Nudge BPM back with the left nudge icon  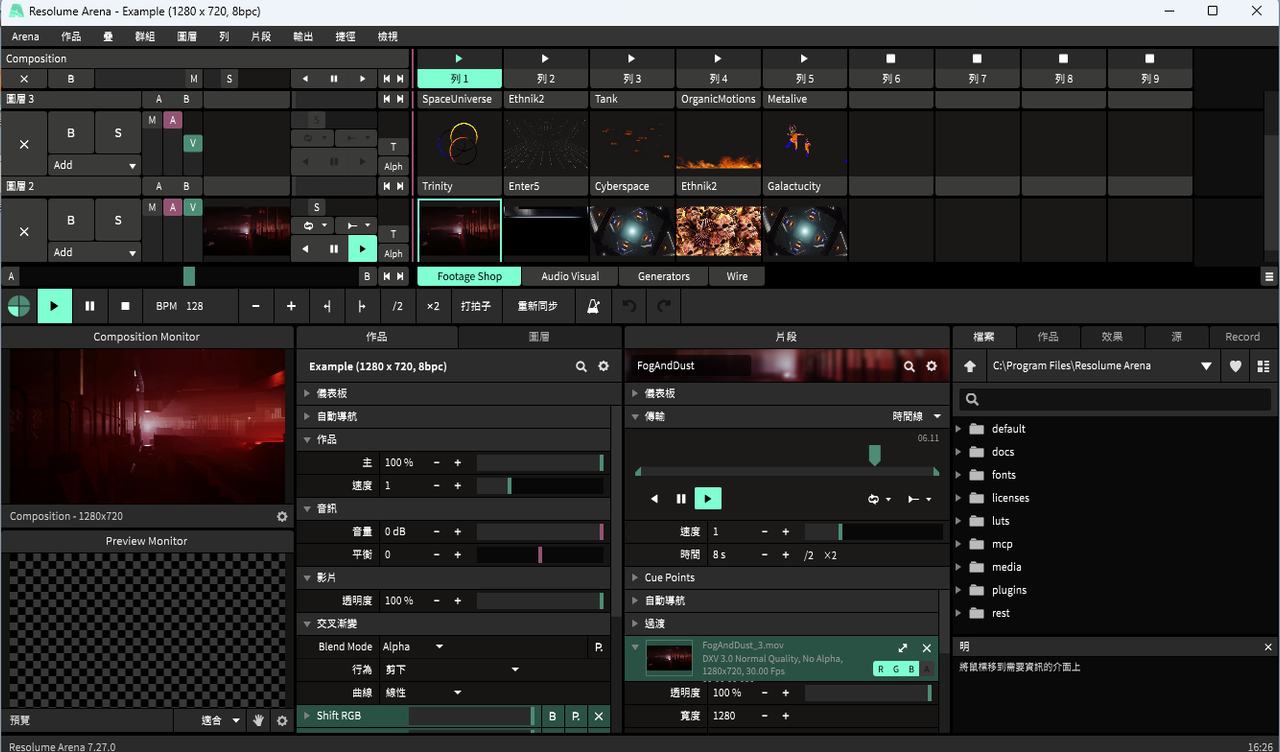(x=327, y=306)
